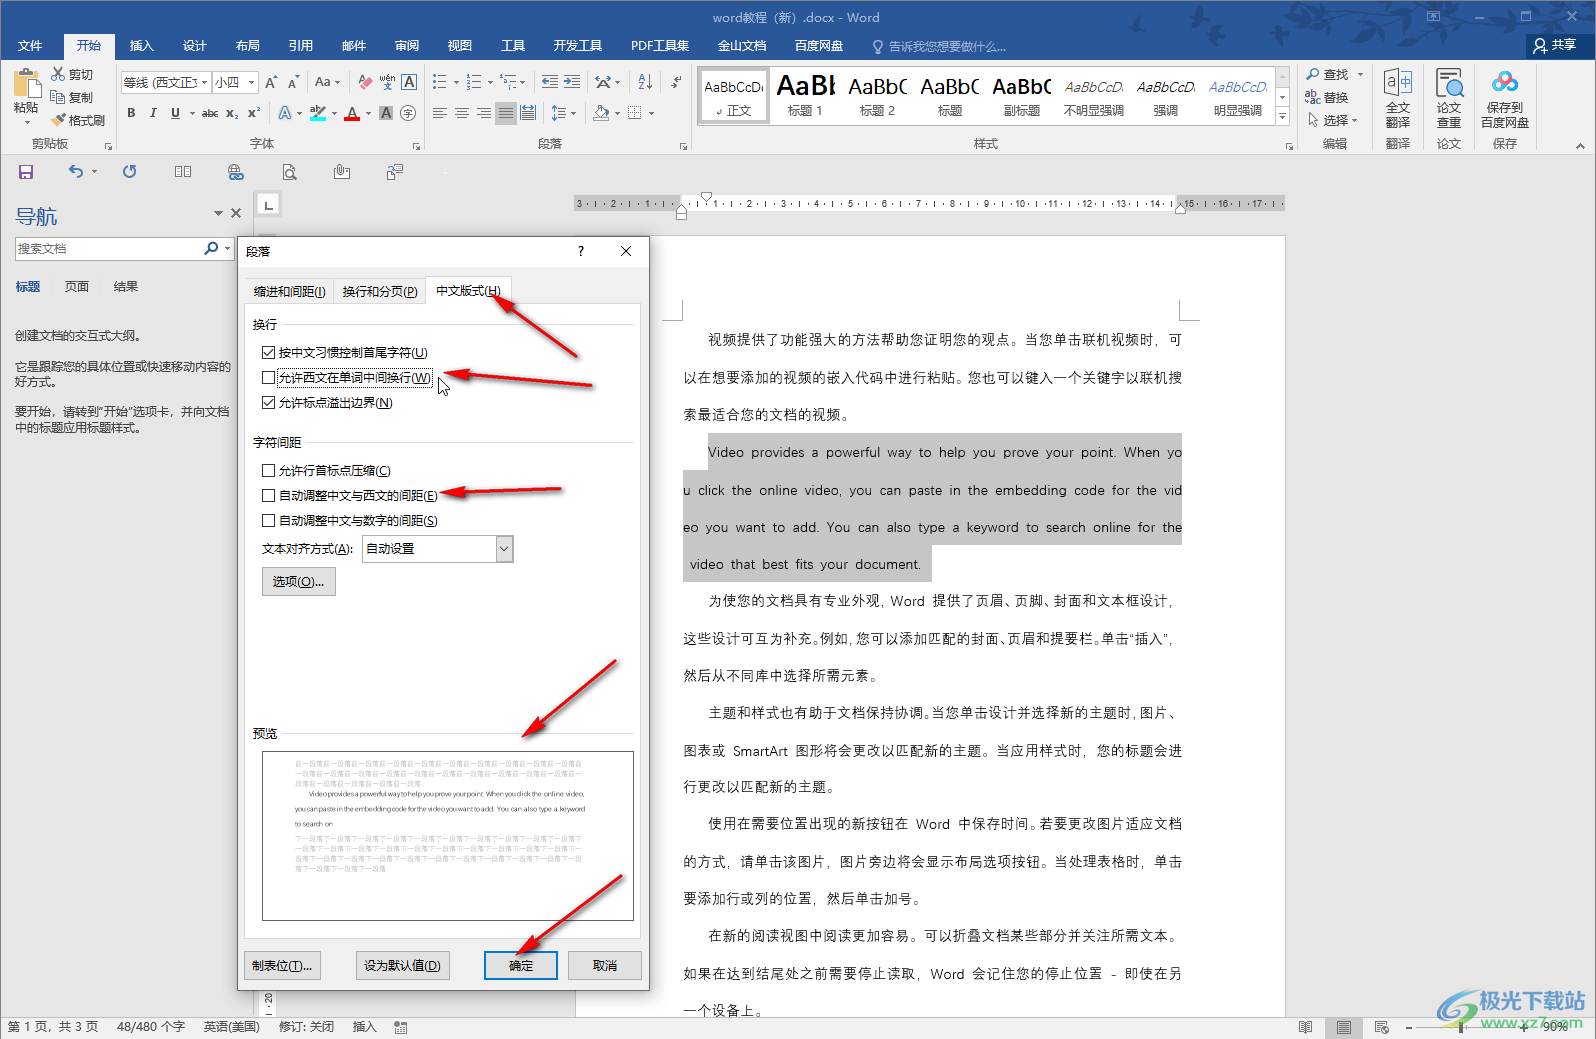Click the sort (A-Z) icon
This screenshot has width=1596, height=1039.
(645, 82)
